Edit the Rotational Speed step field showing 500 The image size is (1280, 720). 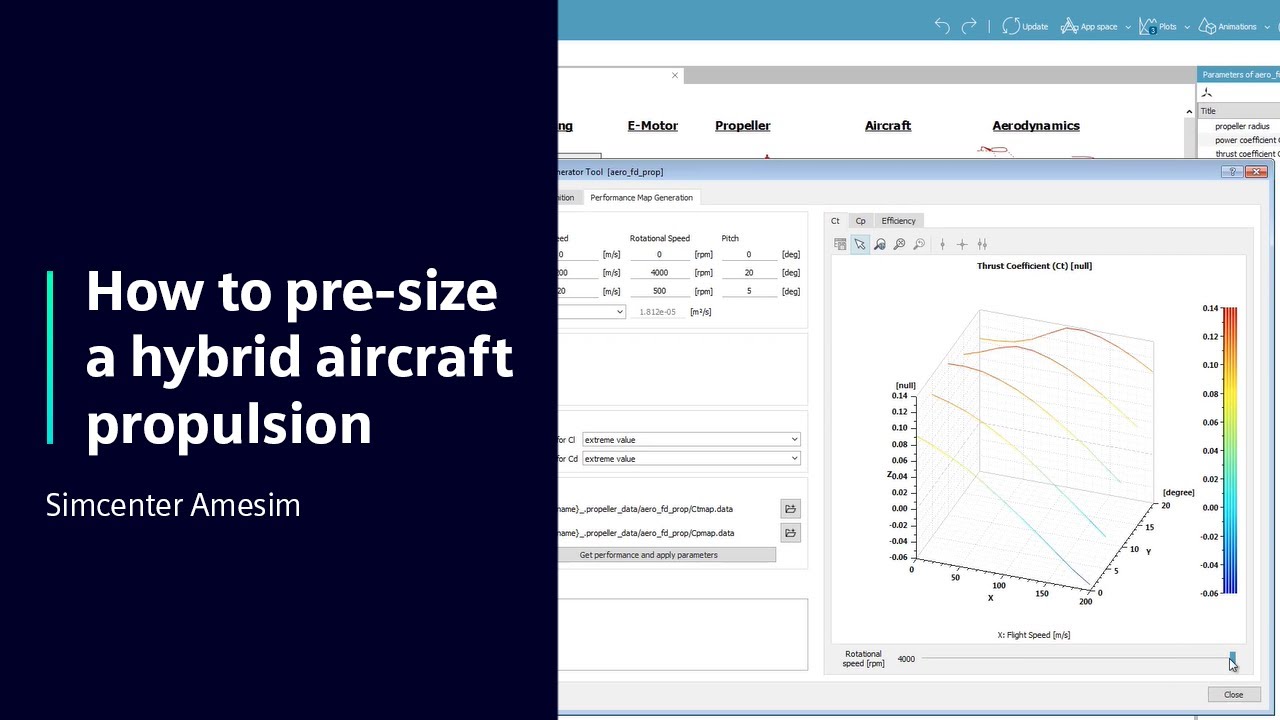(x=659, y=291)
